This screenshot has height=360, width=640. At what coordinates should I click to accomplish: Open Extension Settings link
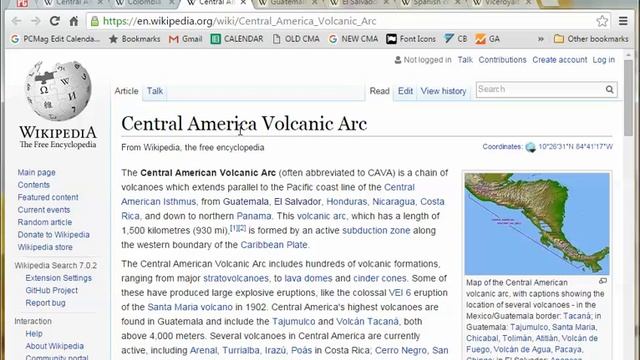point(58,278)
